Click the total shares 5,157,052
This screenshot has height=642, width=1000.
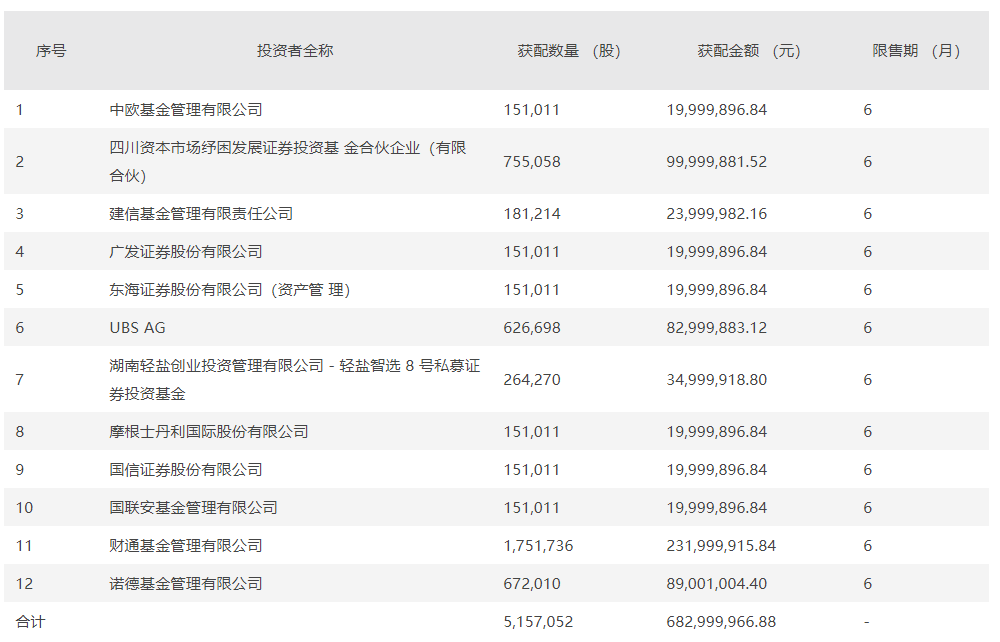point(538,622)
